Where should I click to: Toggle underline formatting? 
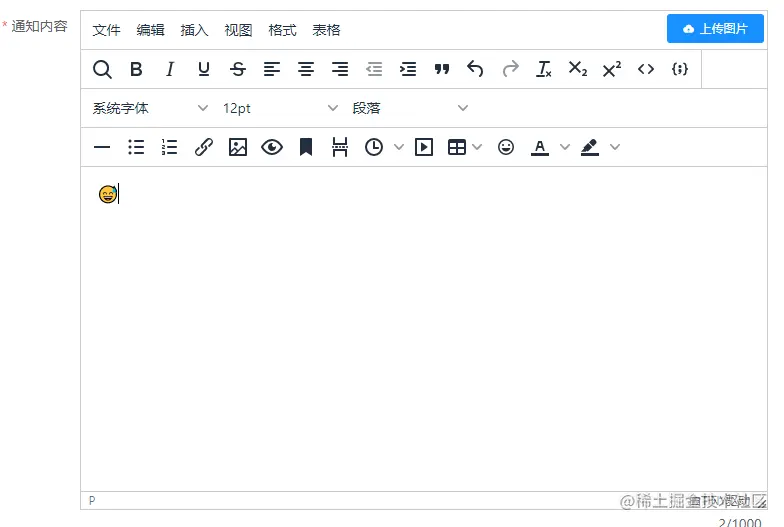204,69
